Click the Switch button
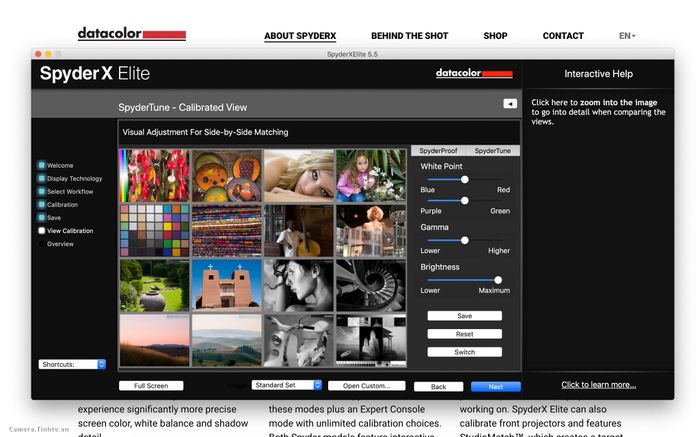This screenshot has width=700, height=437. (465, 352)
